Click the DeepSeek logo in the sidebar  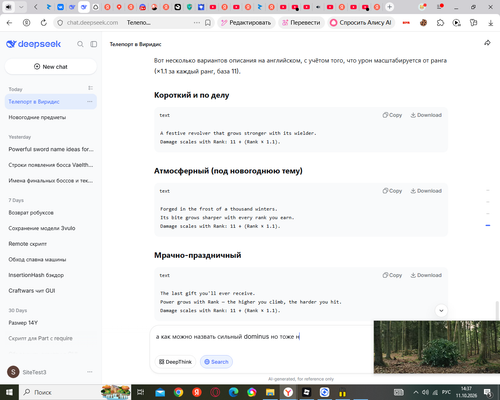34,44
